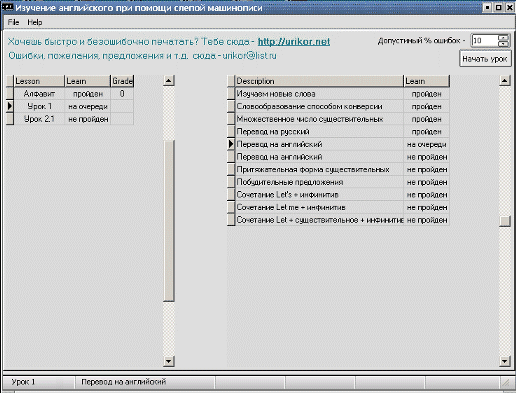
Task: Select Сочетание Let's + инфинитив row
Action: (x=338, y=195)
